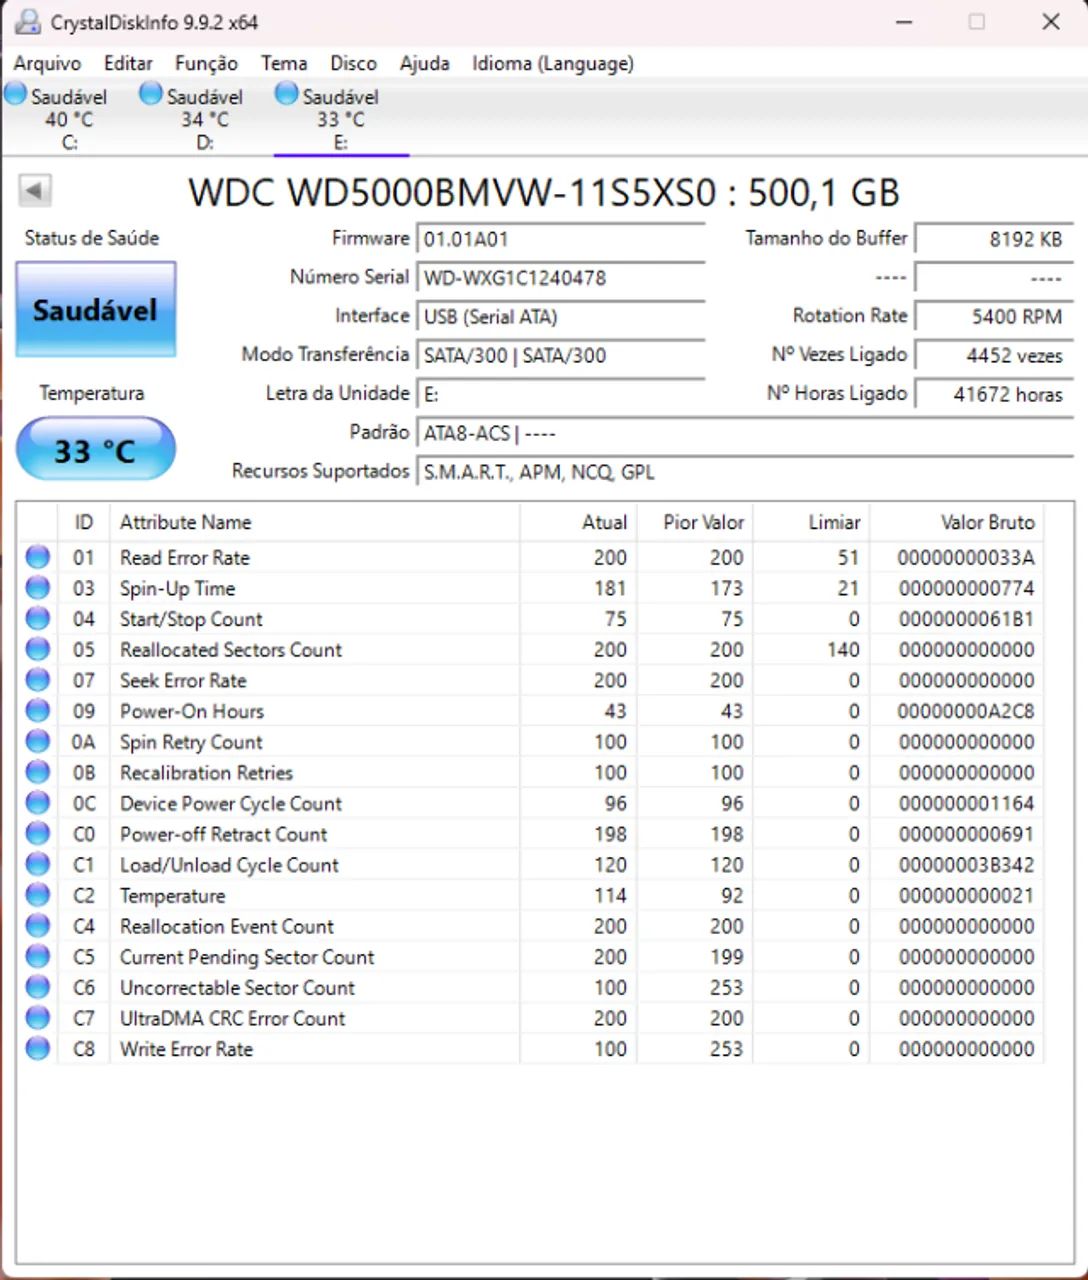Click the ID column header
1088x1280 pixels.
pyautogui.click(x=84, y=522)
